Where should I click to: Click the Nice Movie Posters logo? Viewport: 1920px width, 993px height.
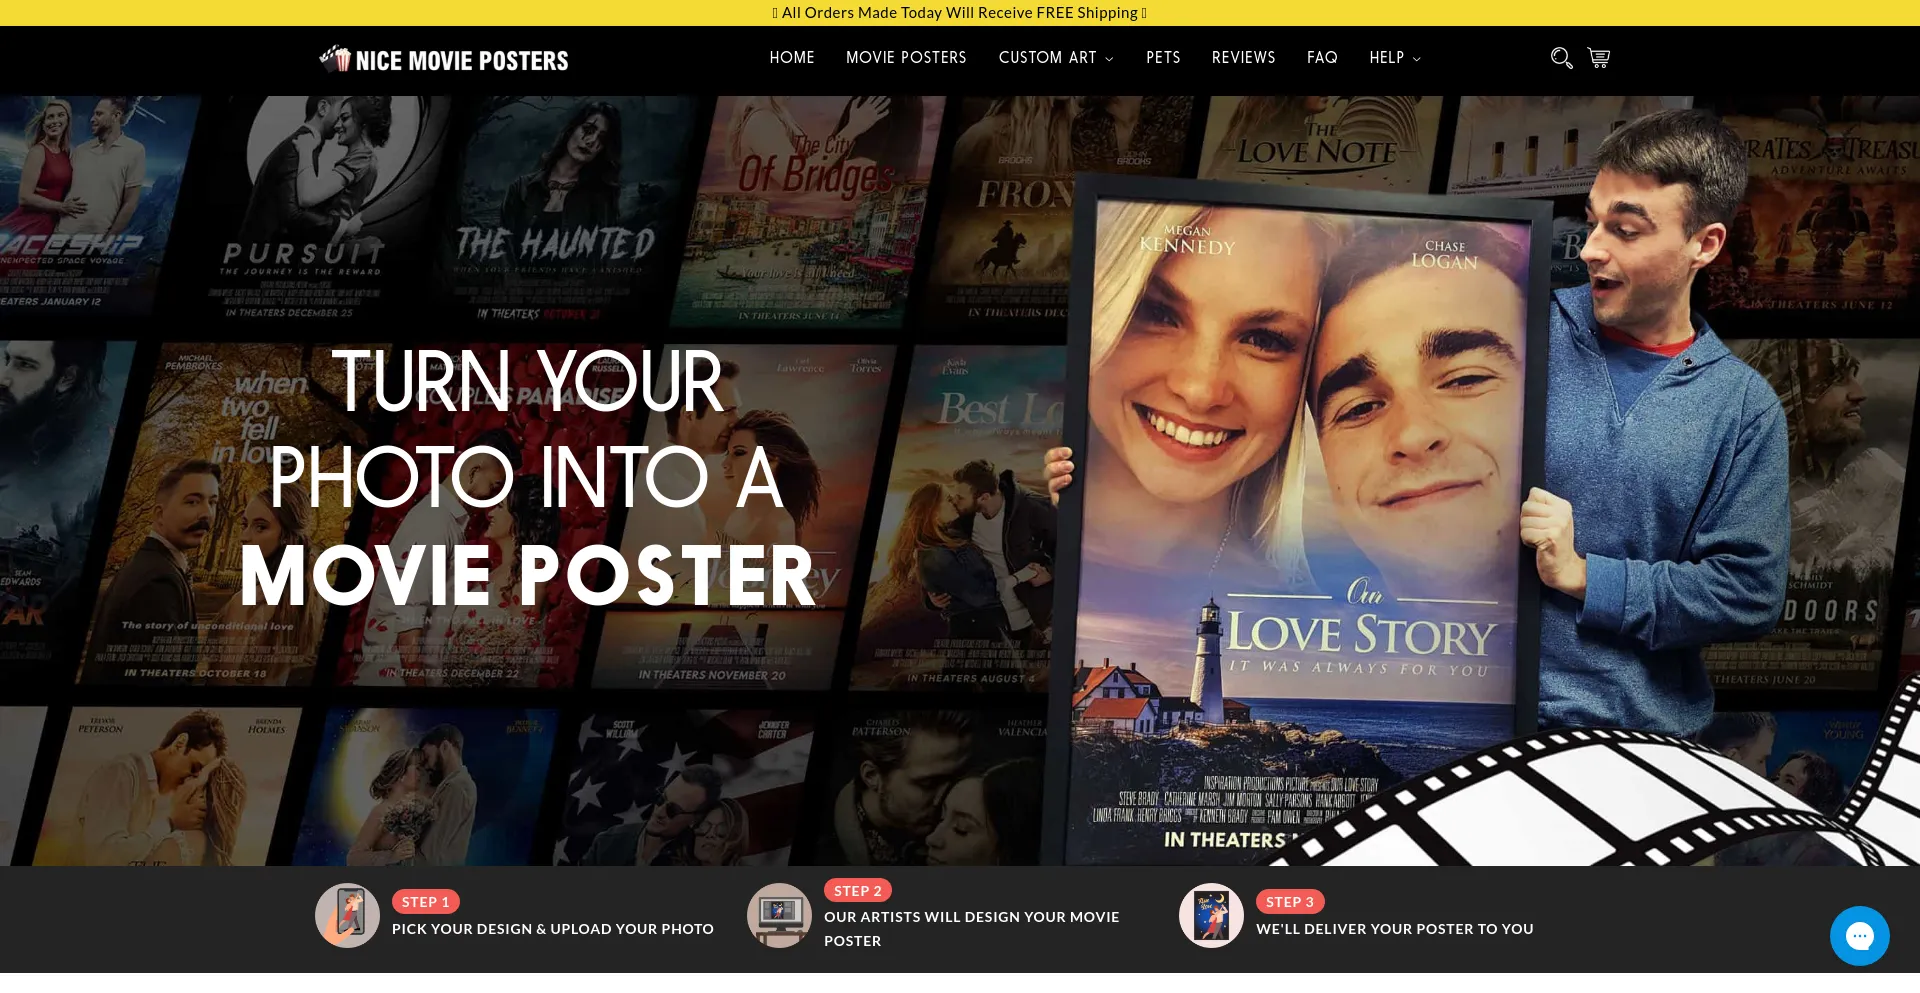pos(444,60)
